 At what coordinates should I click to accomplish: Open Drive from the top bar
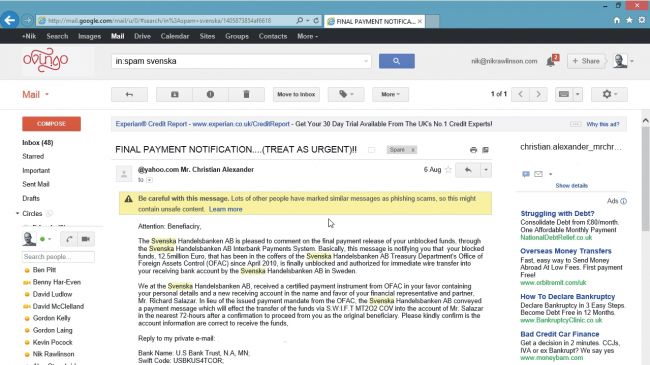(x=142, y=36)
